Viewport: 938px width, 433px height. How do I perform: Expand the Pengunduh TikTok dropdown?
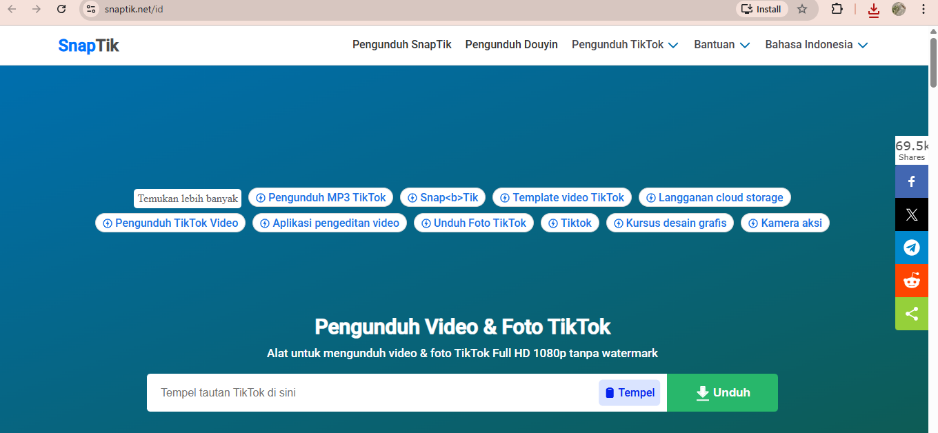[624, 45]
